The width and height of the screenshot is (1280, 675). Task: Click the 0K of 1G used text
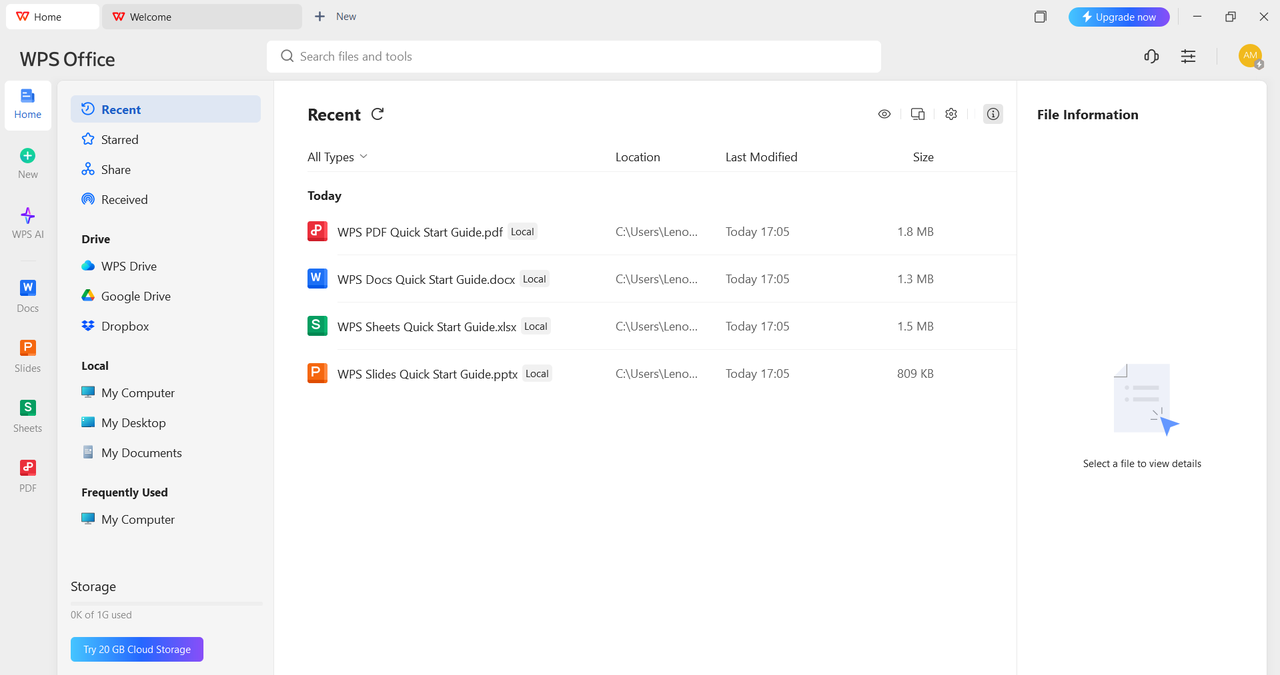pyautogui.click(x=101, y=615)
